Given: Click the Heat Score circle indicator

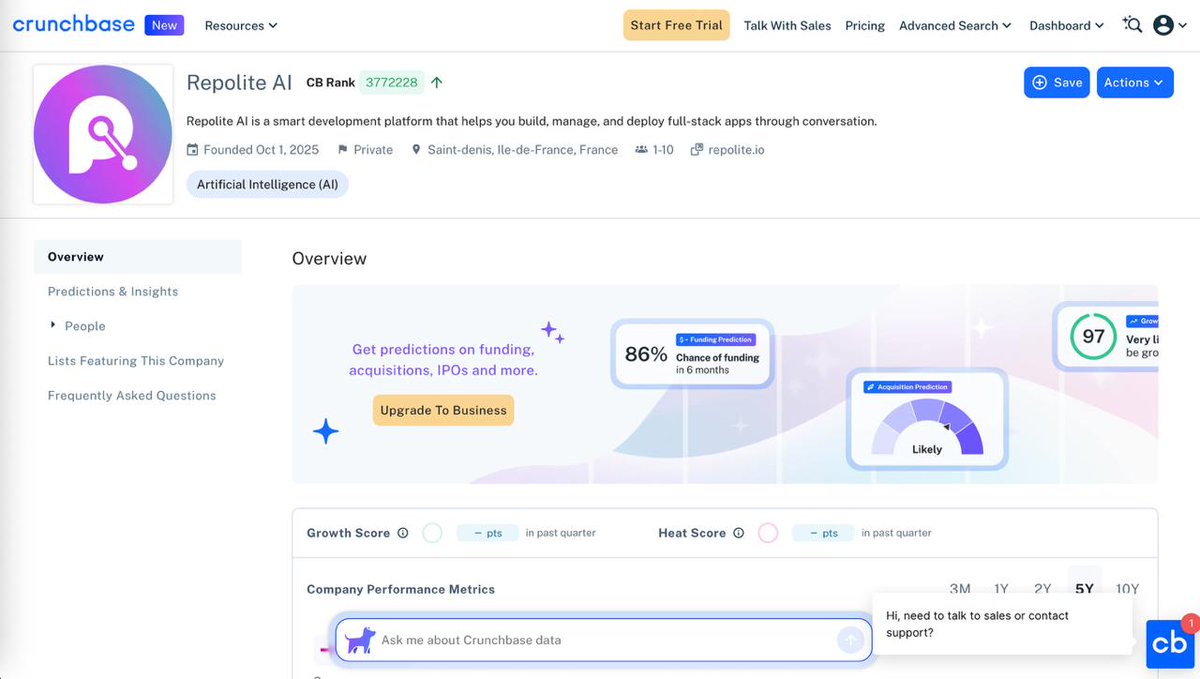Looking at the screenshot, I should 768,533.
